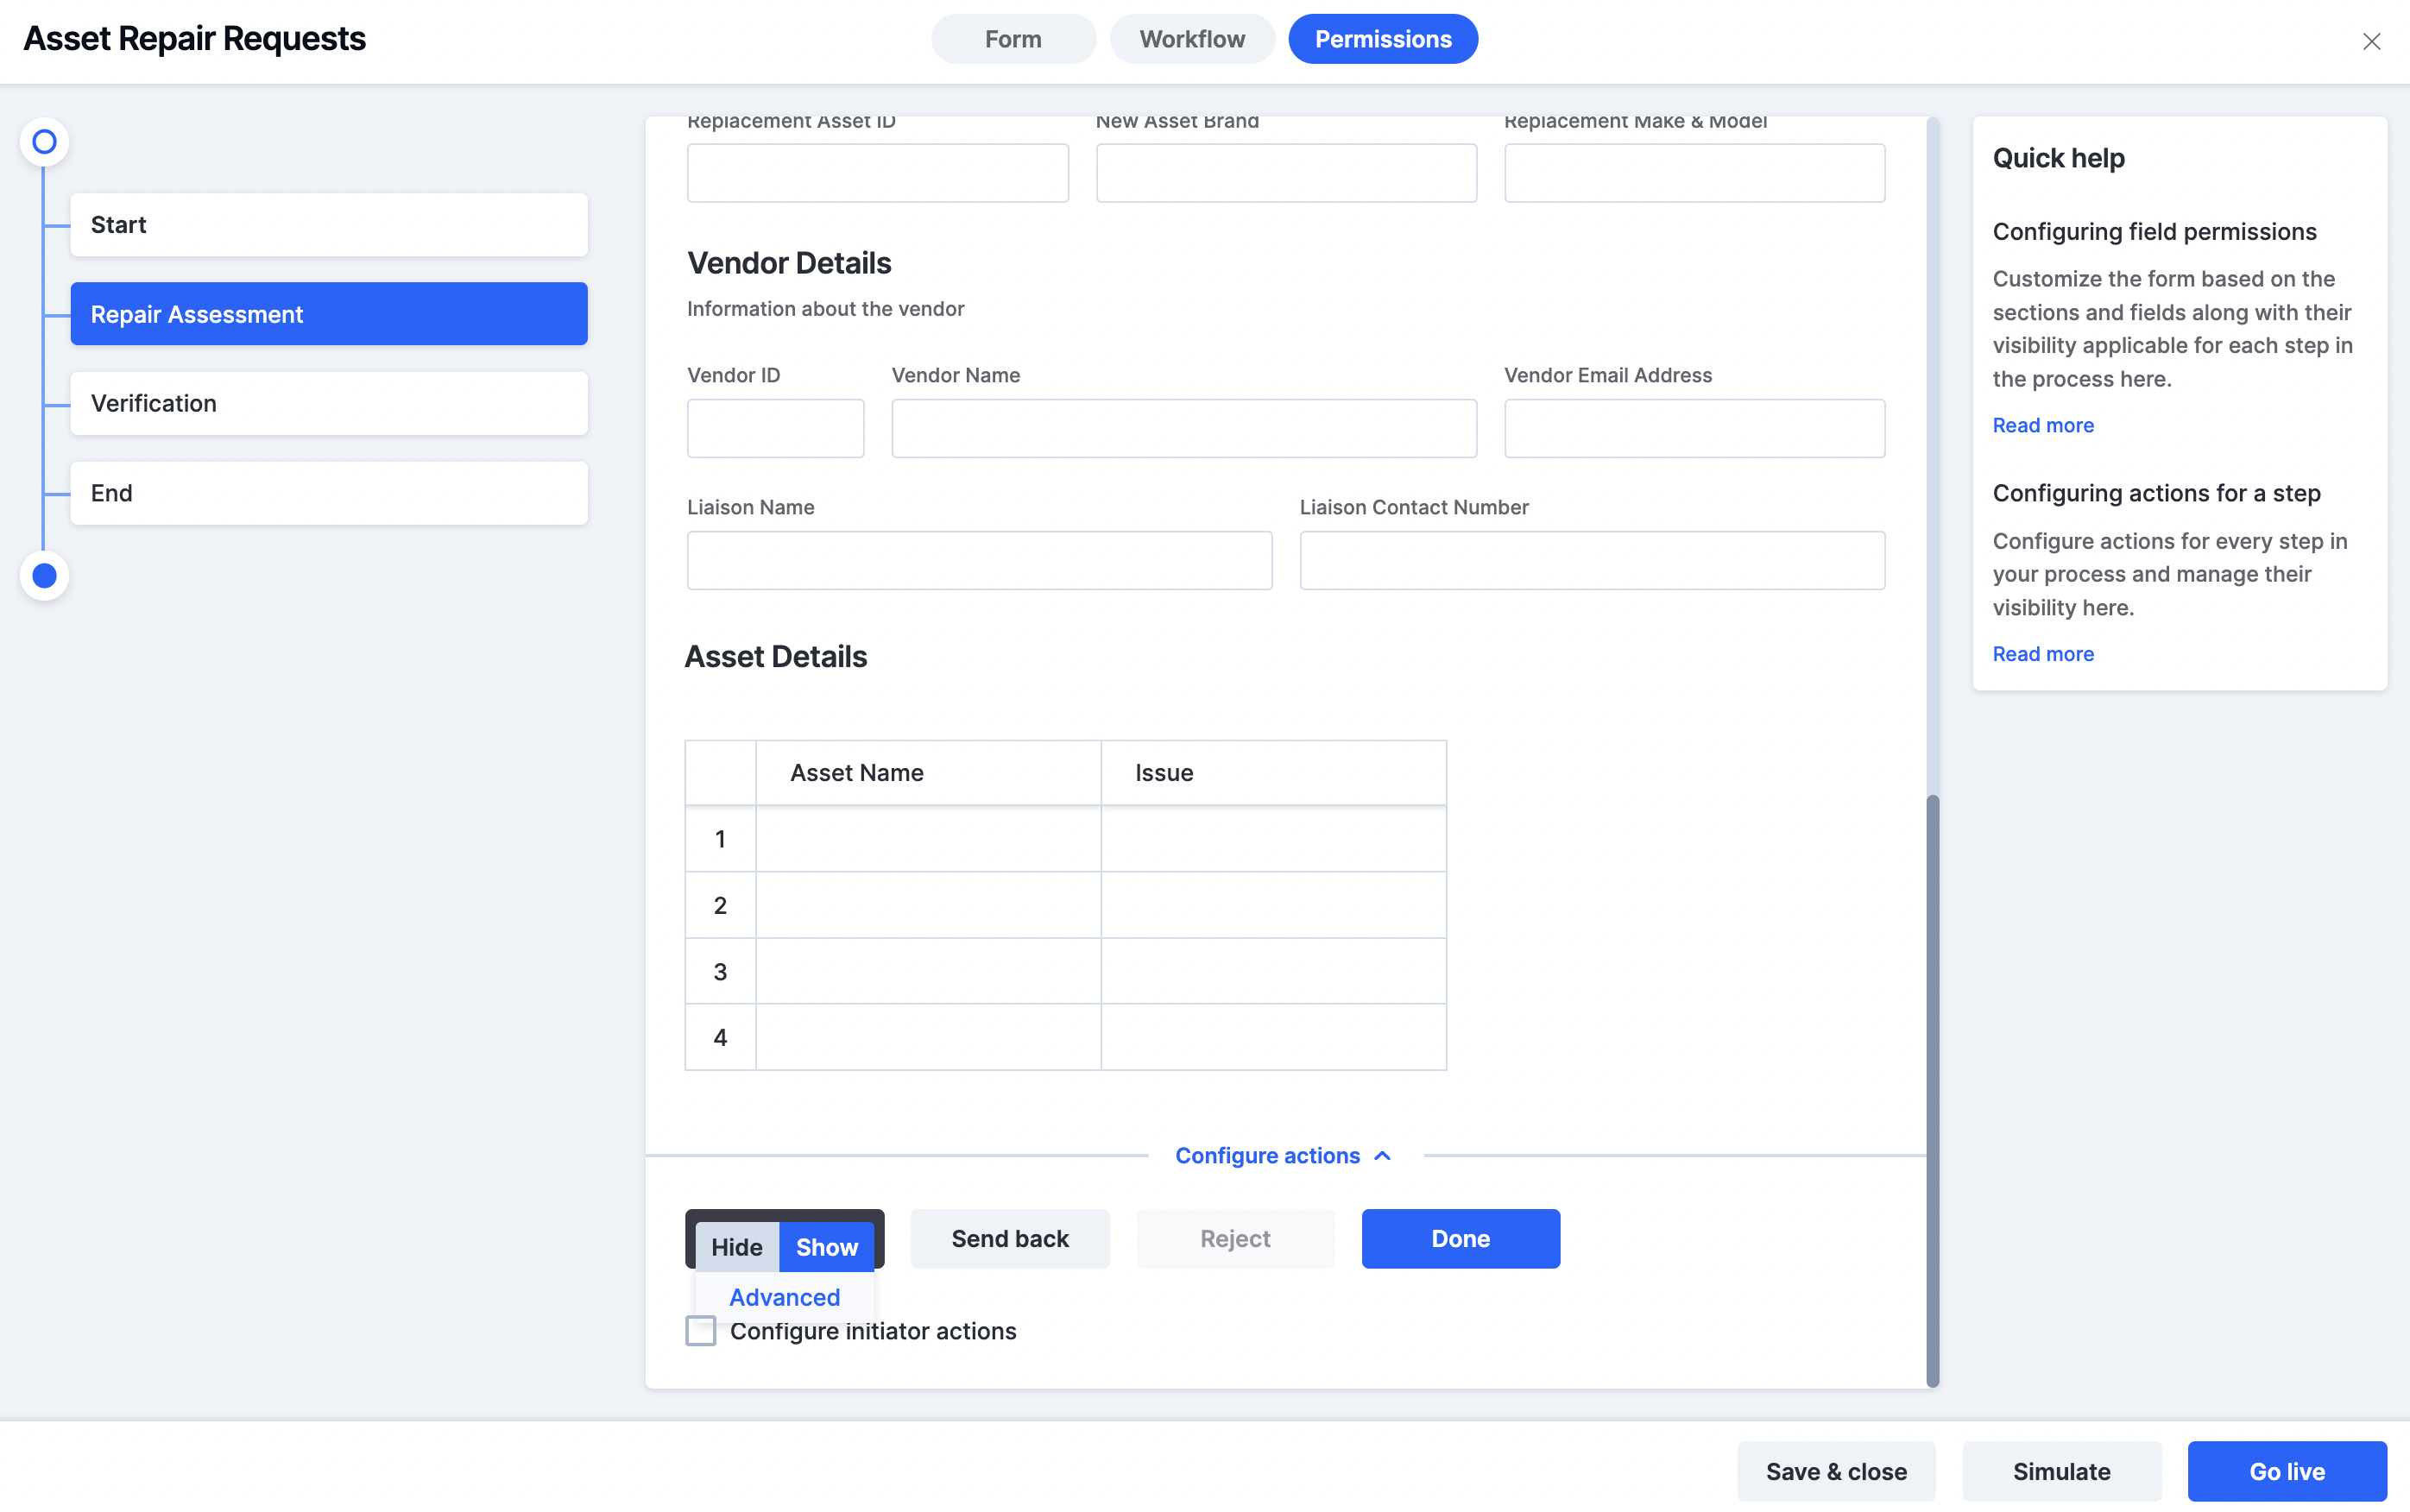Click the form's vertical scrollbar
2410x1512 pixels.
pos(1932,1090)
